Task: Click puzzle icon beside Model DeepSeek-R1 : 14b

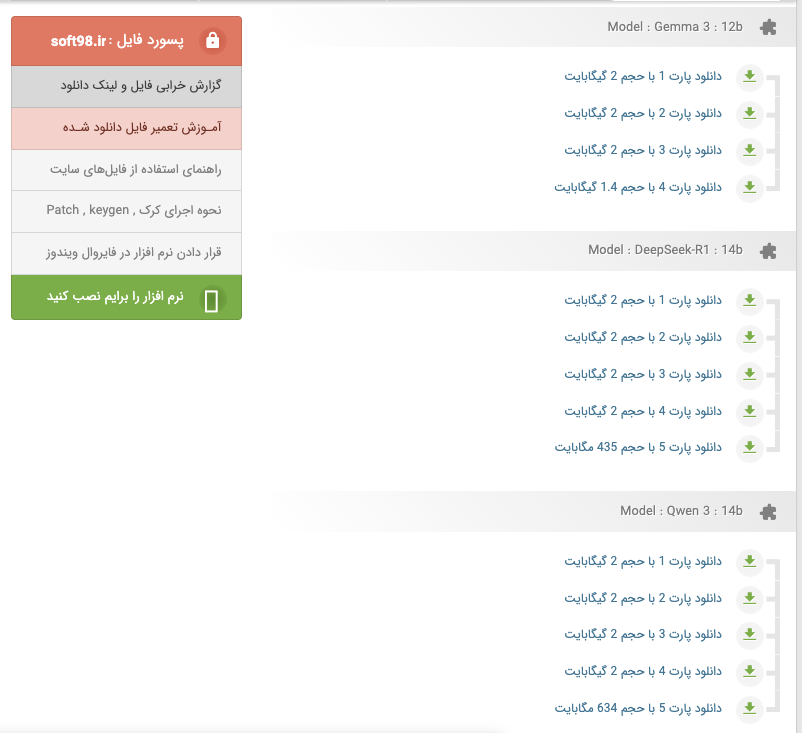Action: (x=767, y=251)
